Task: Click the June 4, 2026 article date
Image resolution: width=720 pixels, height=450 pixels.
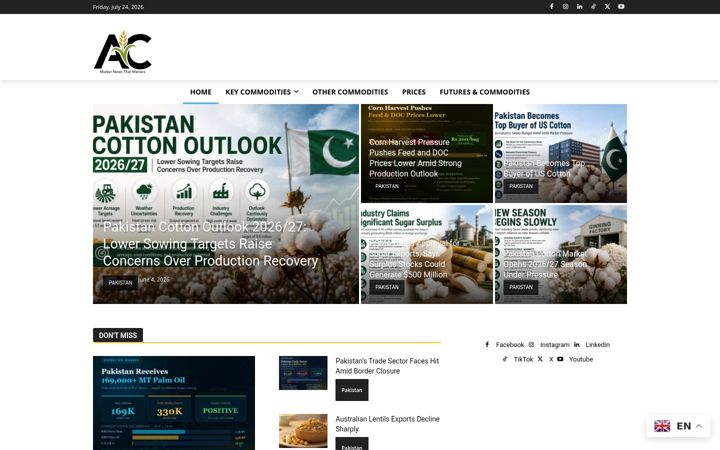Action: (x=154, y=280)
